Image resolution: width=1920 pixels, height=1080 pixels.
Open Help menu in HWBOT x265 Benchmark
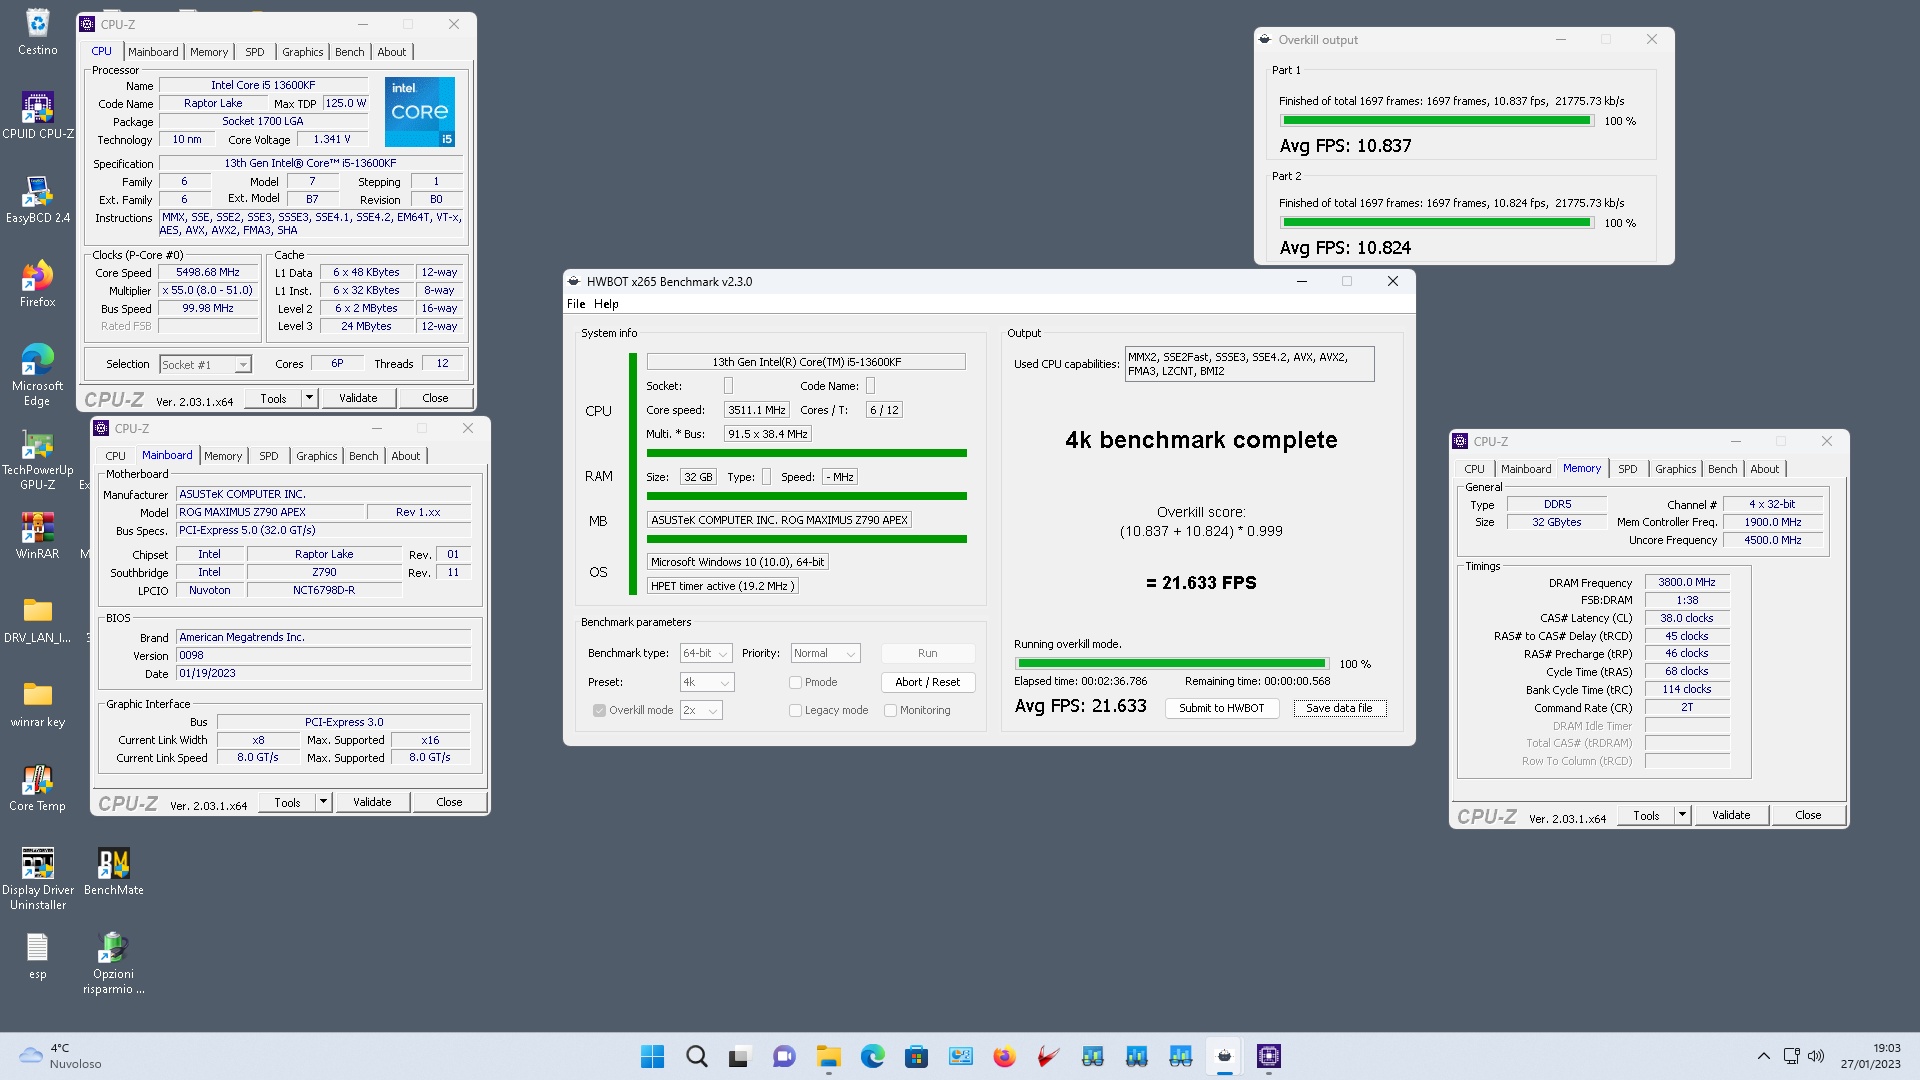pyautogui.click(x=606, y=304)
